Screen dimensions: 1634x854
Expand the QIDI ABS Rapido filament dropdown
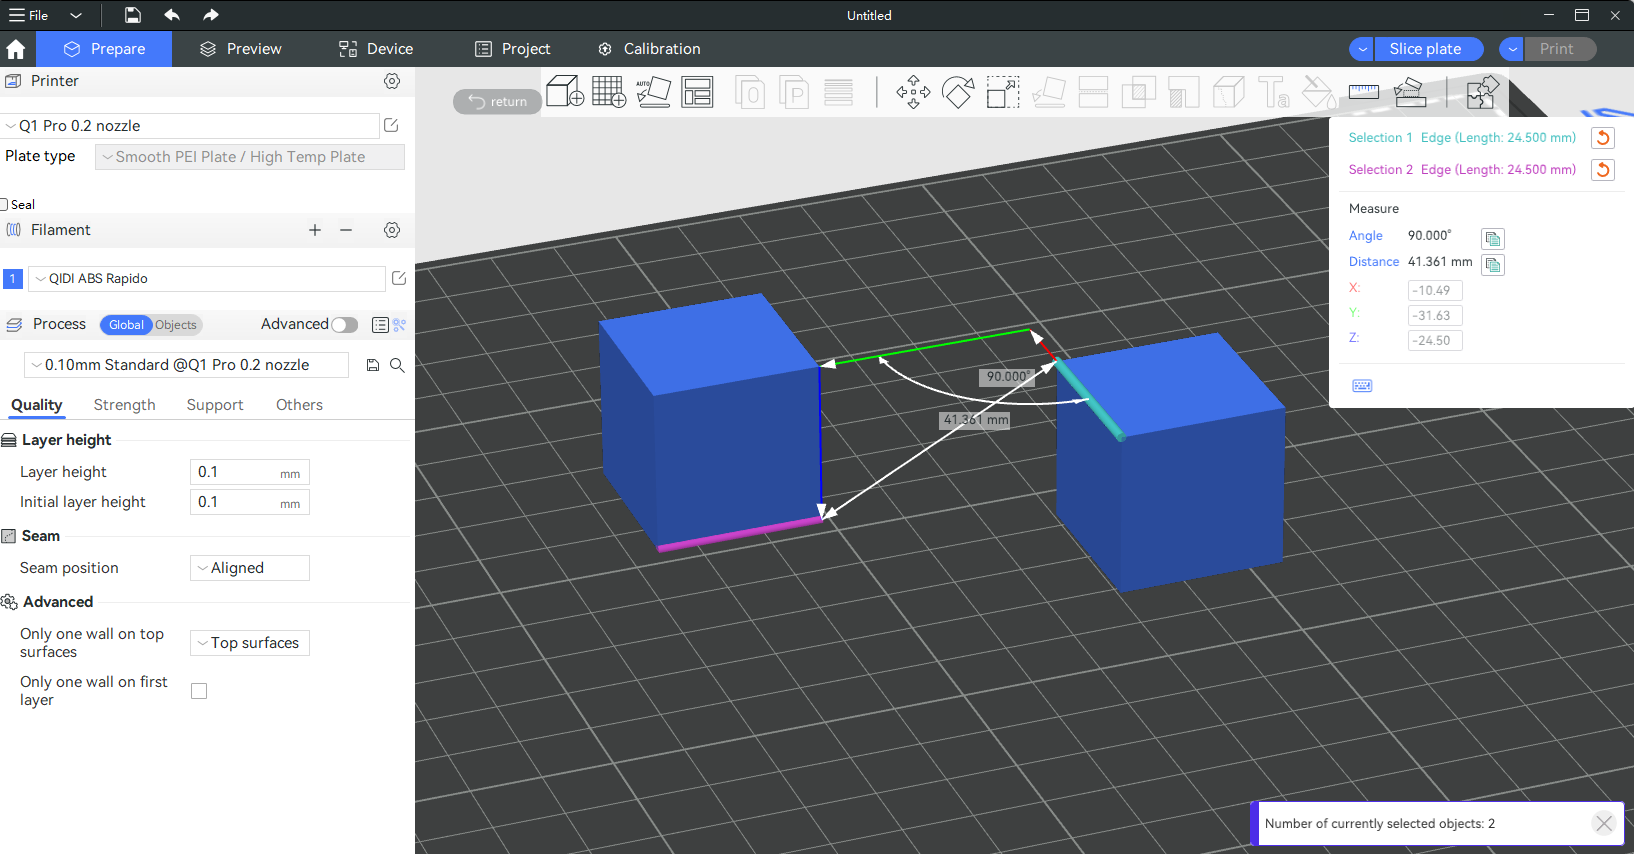point(207,279)
